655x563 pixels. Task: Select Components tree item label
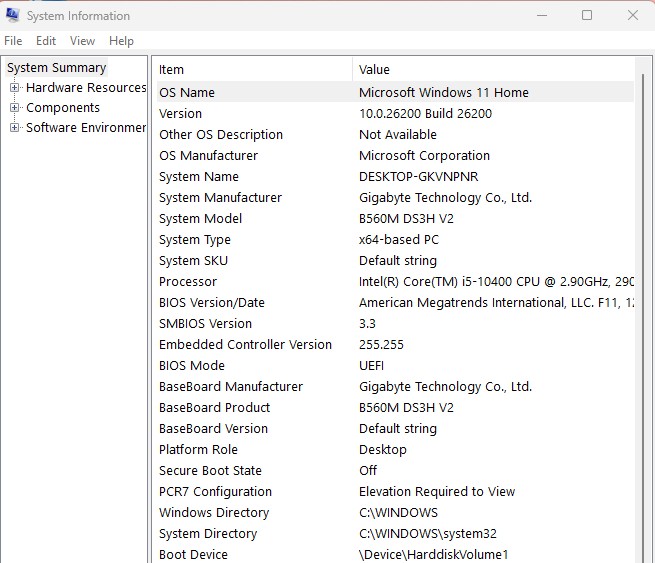coord(63,108)
